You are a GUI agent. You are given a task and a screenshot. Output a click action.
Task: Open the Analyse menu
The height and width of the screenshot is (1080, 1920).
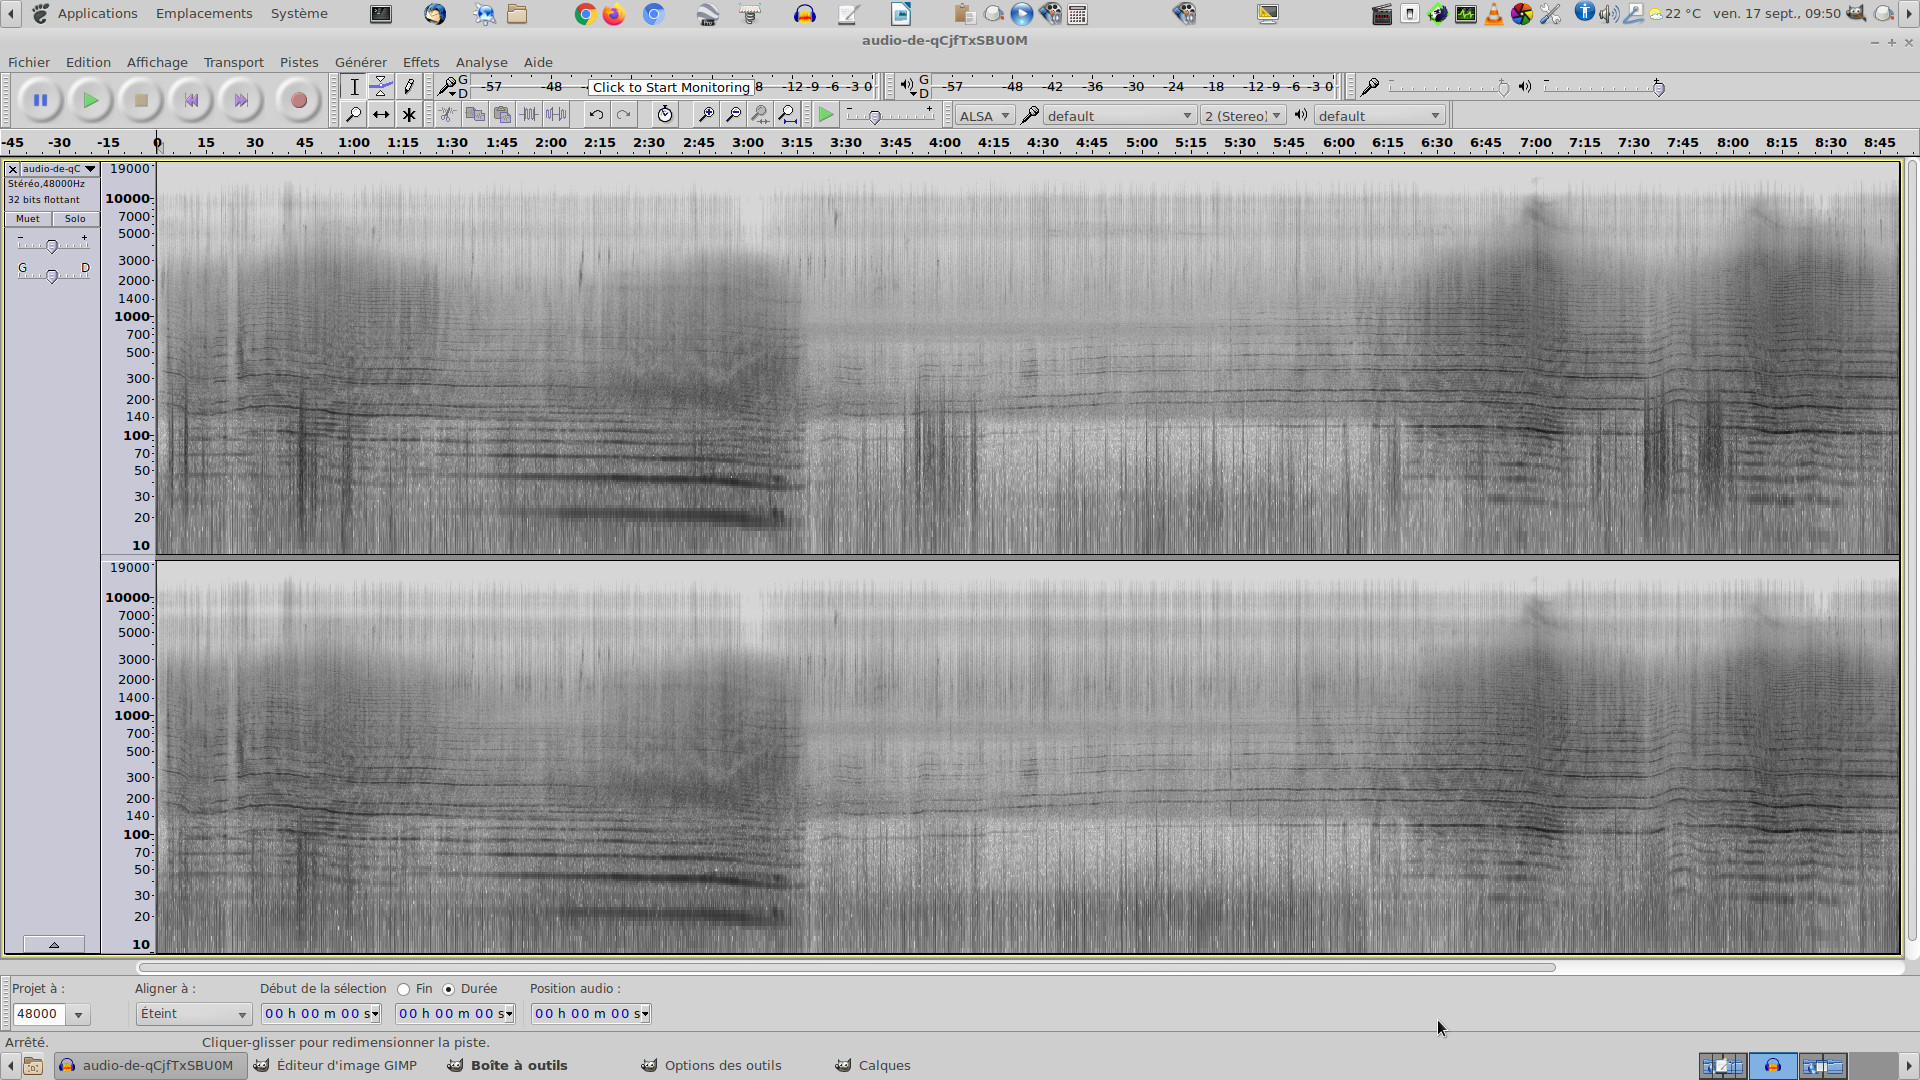pyautogui.click(x=481, y=62)
